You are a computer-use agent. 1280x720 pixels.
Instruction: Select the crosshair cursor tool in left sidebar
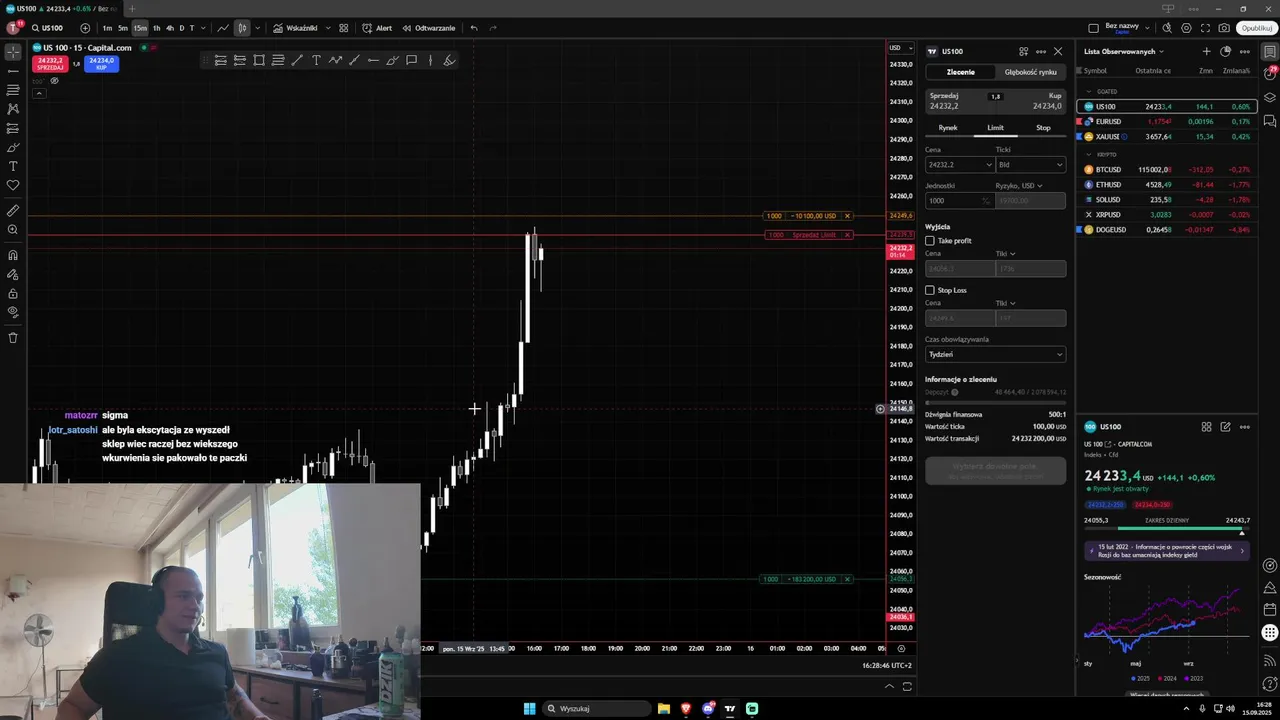13,51
